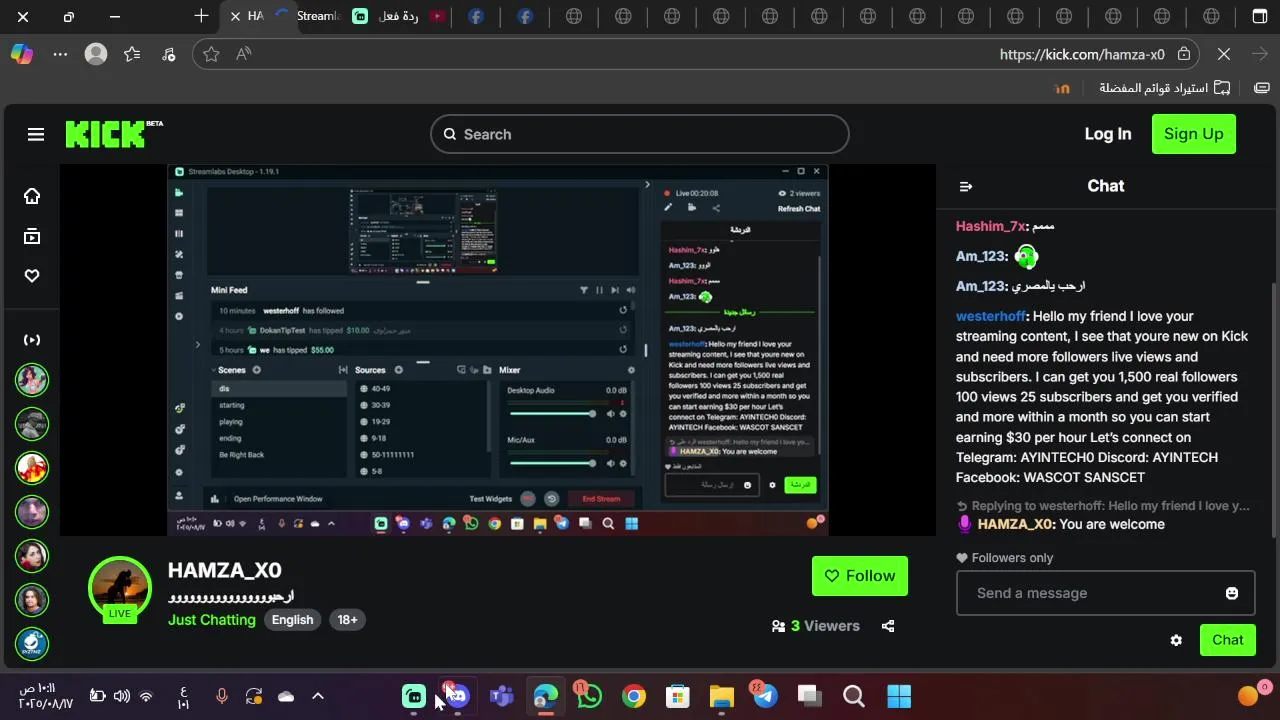The height and width of the screenshot is (720, 1280).
Task: Collapse the chat panel using the header icon
Action: point(966,186)
